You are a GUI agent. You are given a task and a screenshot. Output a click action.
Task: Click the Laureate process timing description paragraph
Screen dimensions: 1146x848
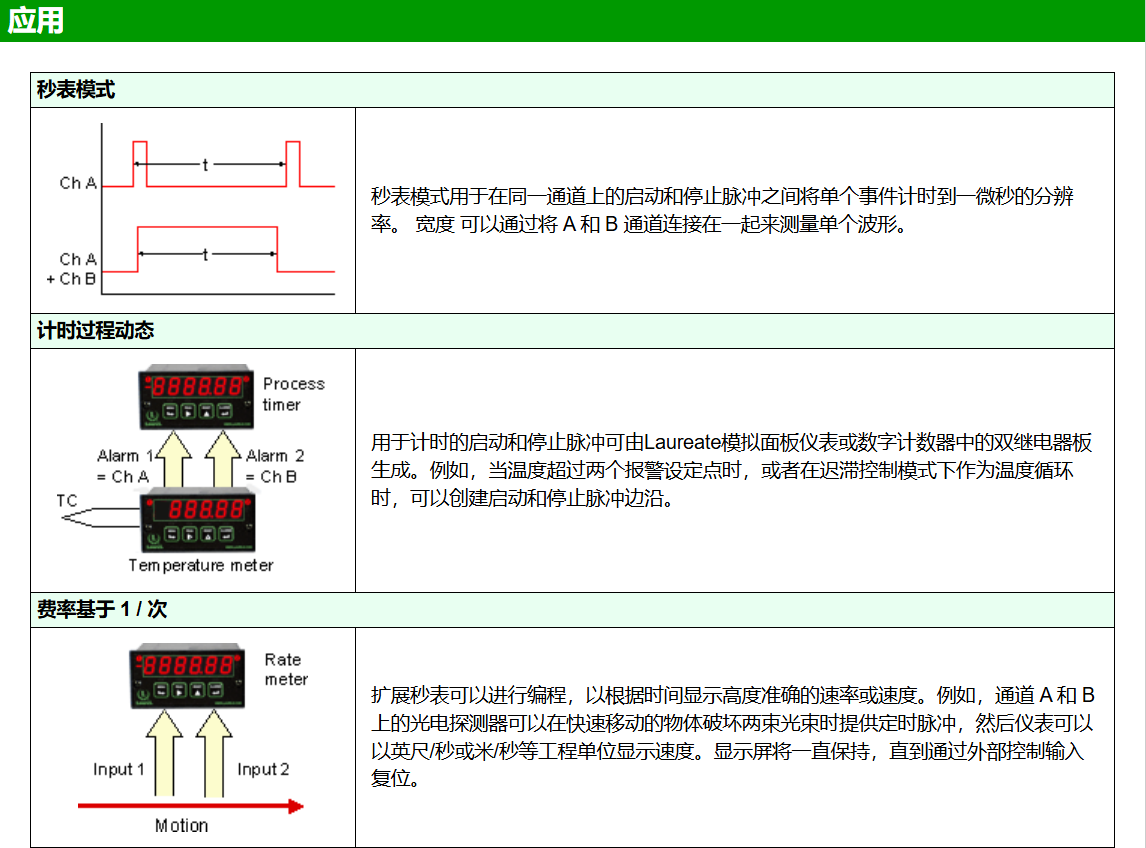coord(732,470)
